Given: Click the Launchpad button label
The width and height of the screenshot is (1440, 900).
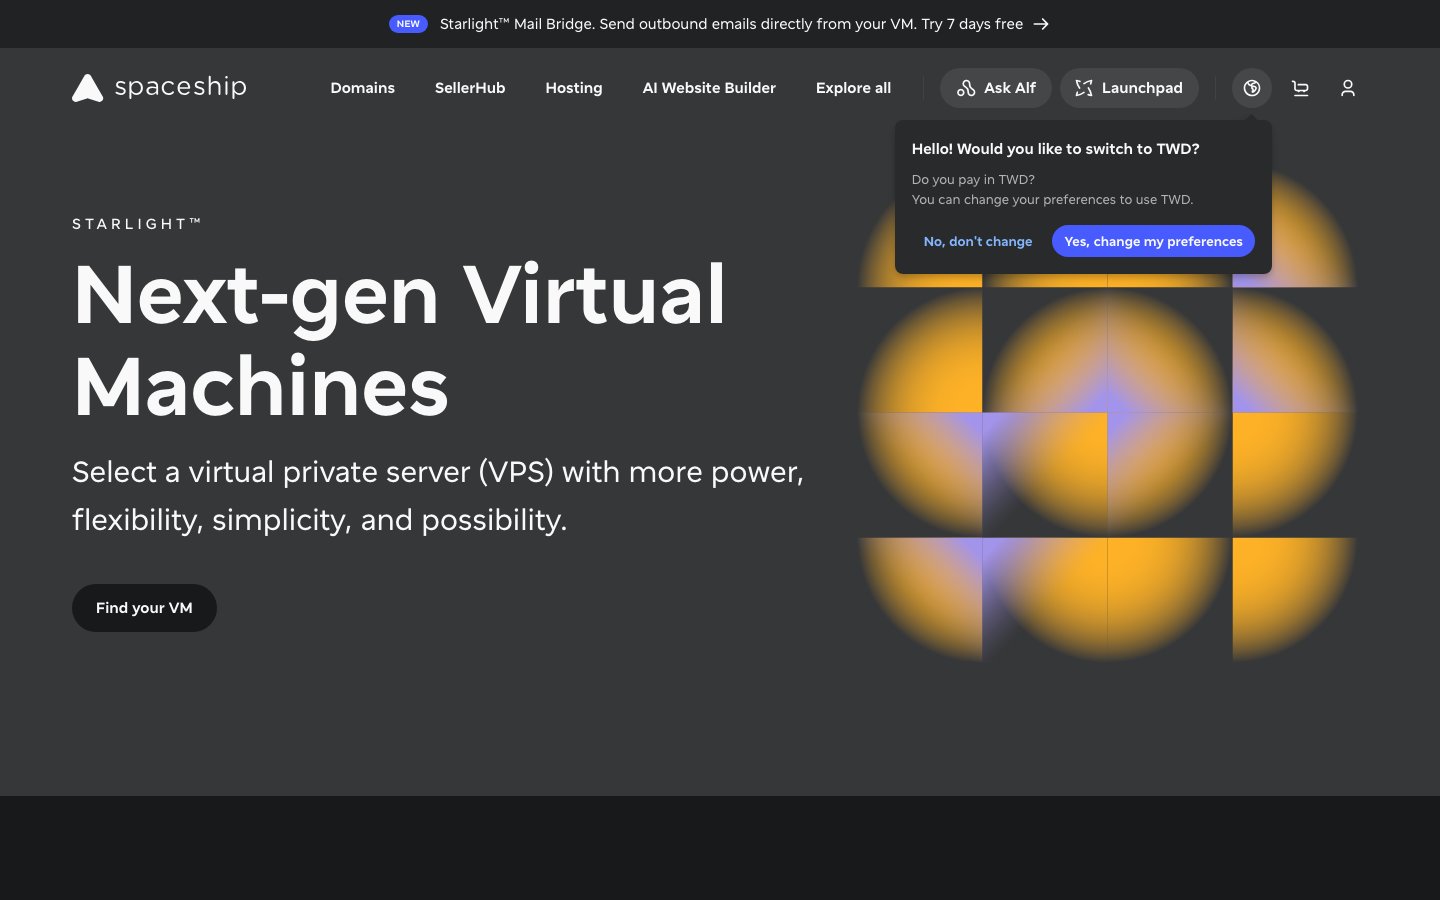Looking at the screenshot, I should (1142, 88).
